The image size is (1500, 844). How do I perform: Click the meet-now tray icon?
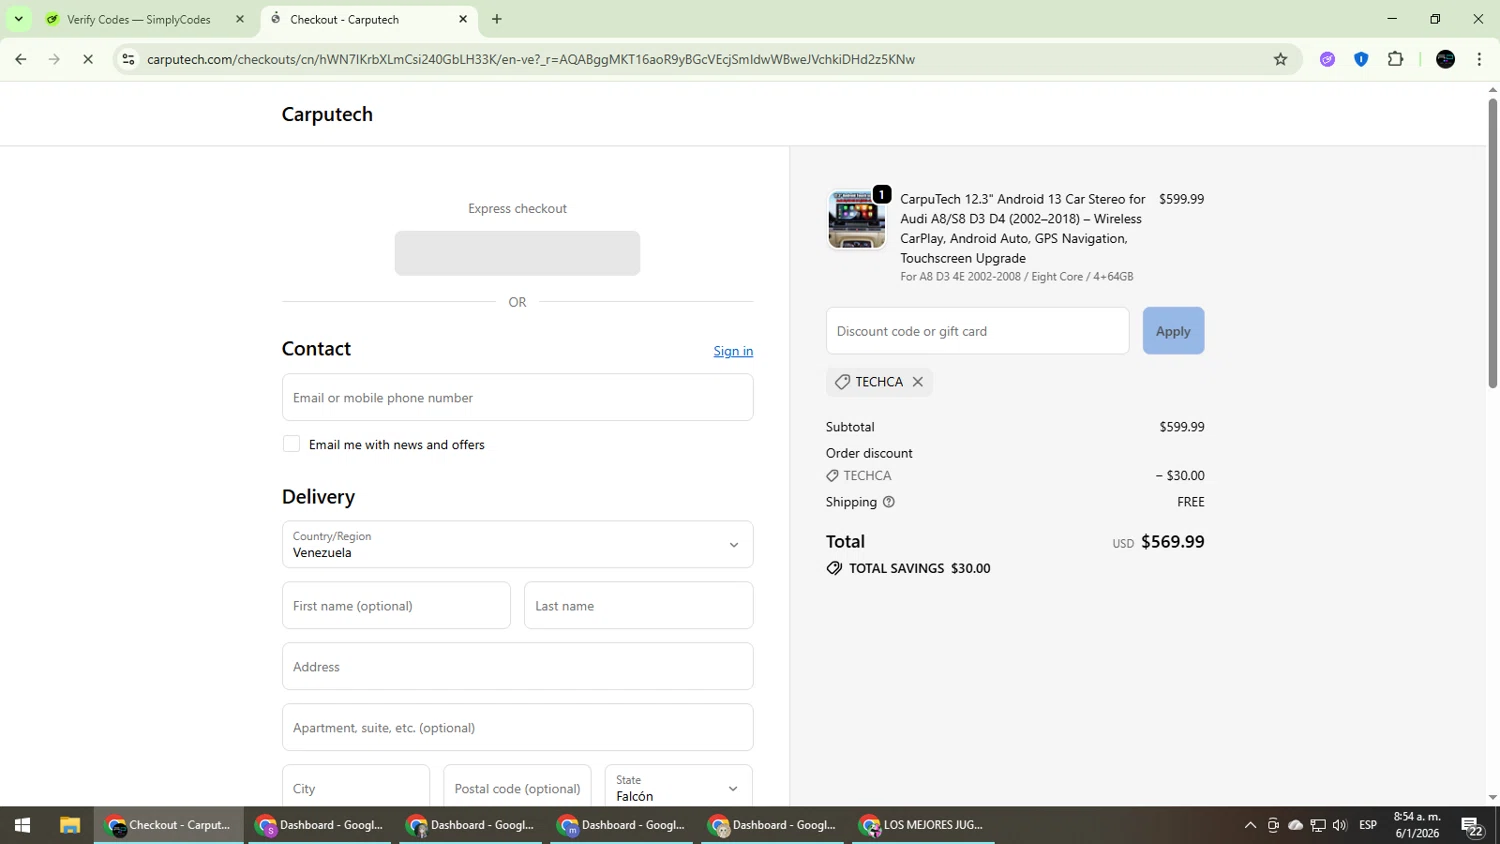point(1273,825)
